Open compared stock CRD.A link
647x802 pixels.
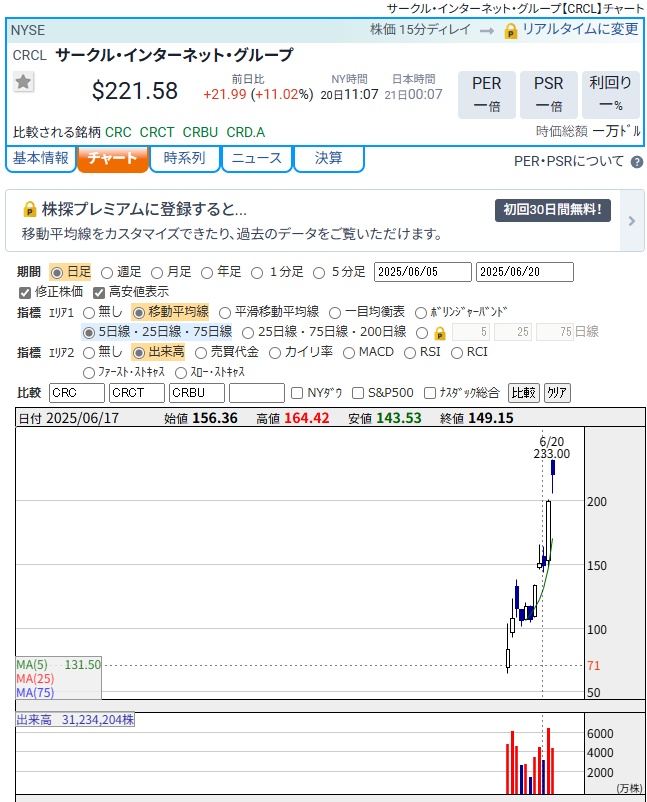click(246, 132)
